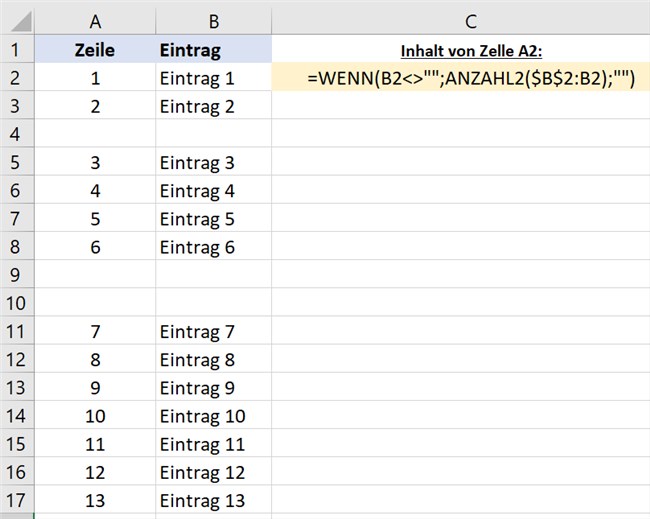Select row 10 header
This screenshot has width=650, height=519.
point(17,303)
